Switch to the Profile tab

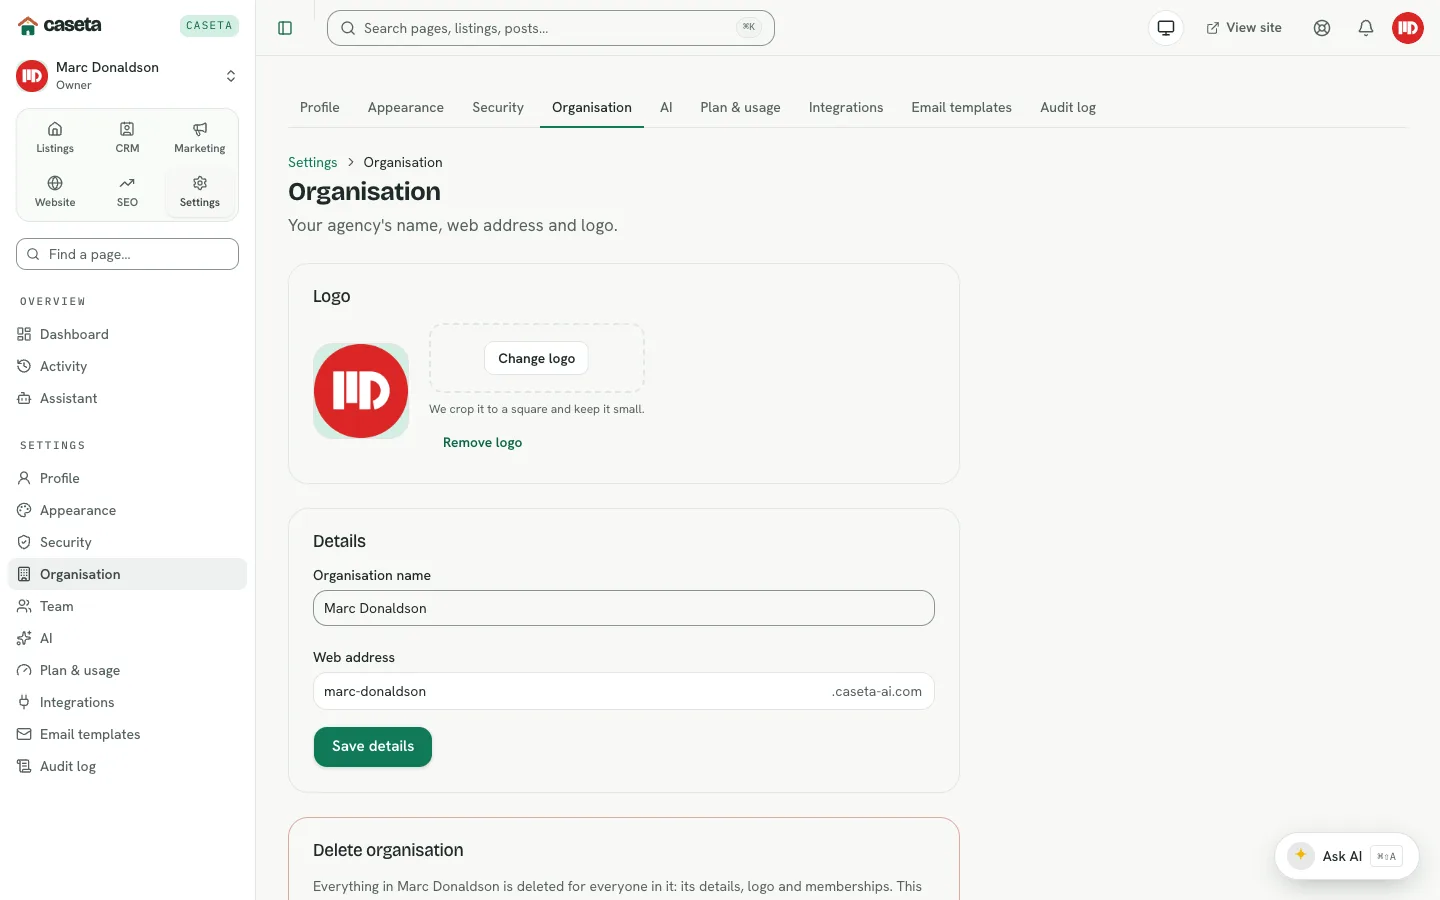tap(320, 107)
